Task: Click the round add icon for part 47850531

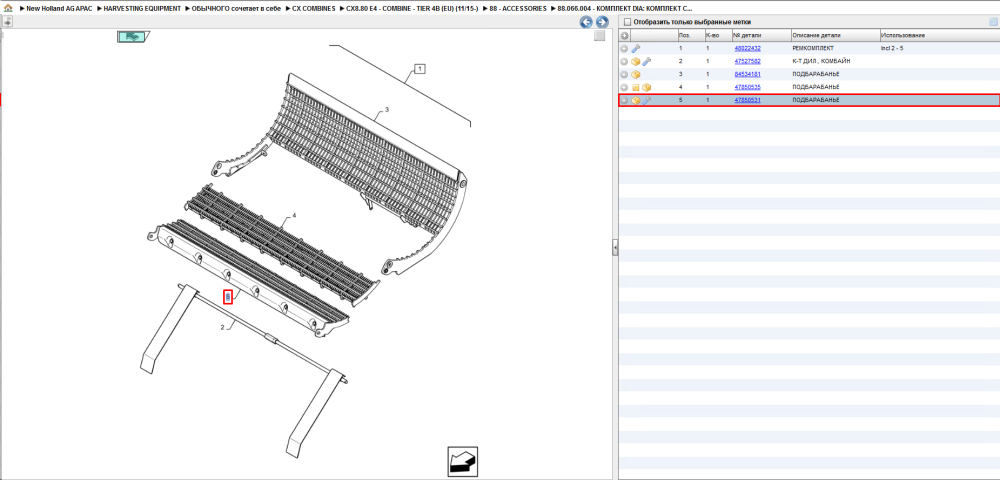Action: (624, 101)
